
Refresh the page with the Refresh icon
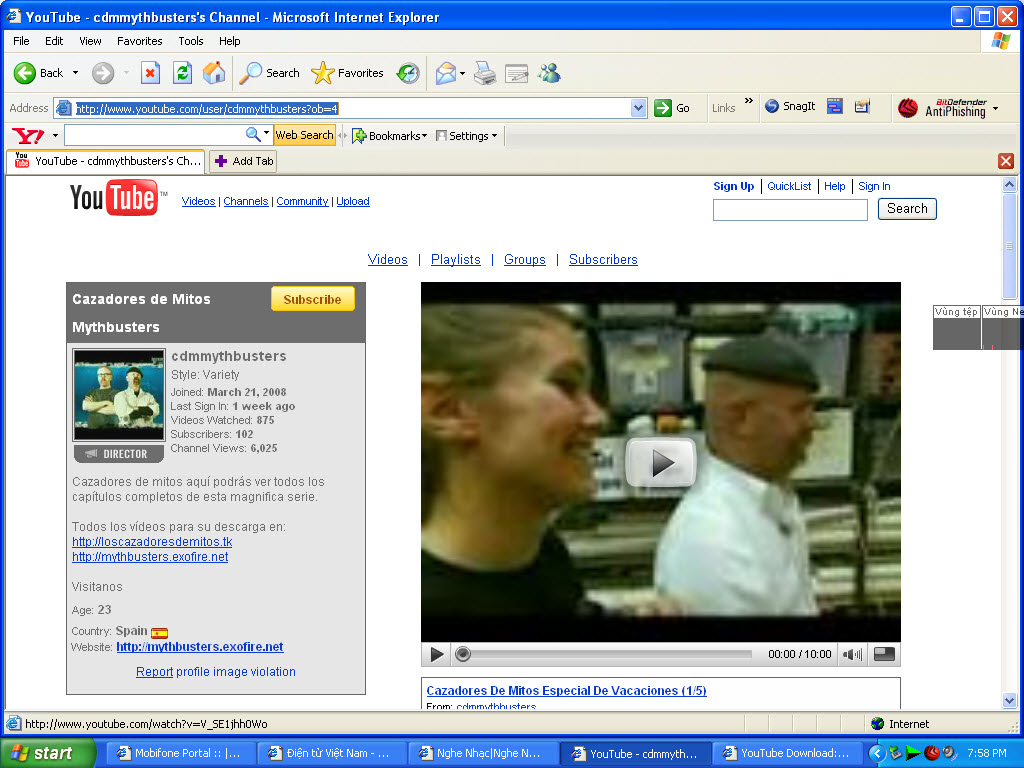pyautogui.click(x=182, y=73)
